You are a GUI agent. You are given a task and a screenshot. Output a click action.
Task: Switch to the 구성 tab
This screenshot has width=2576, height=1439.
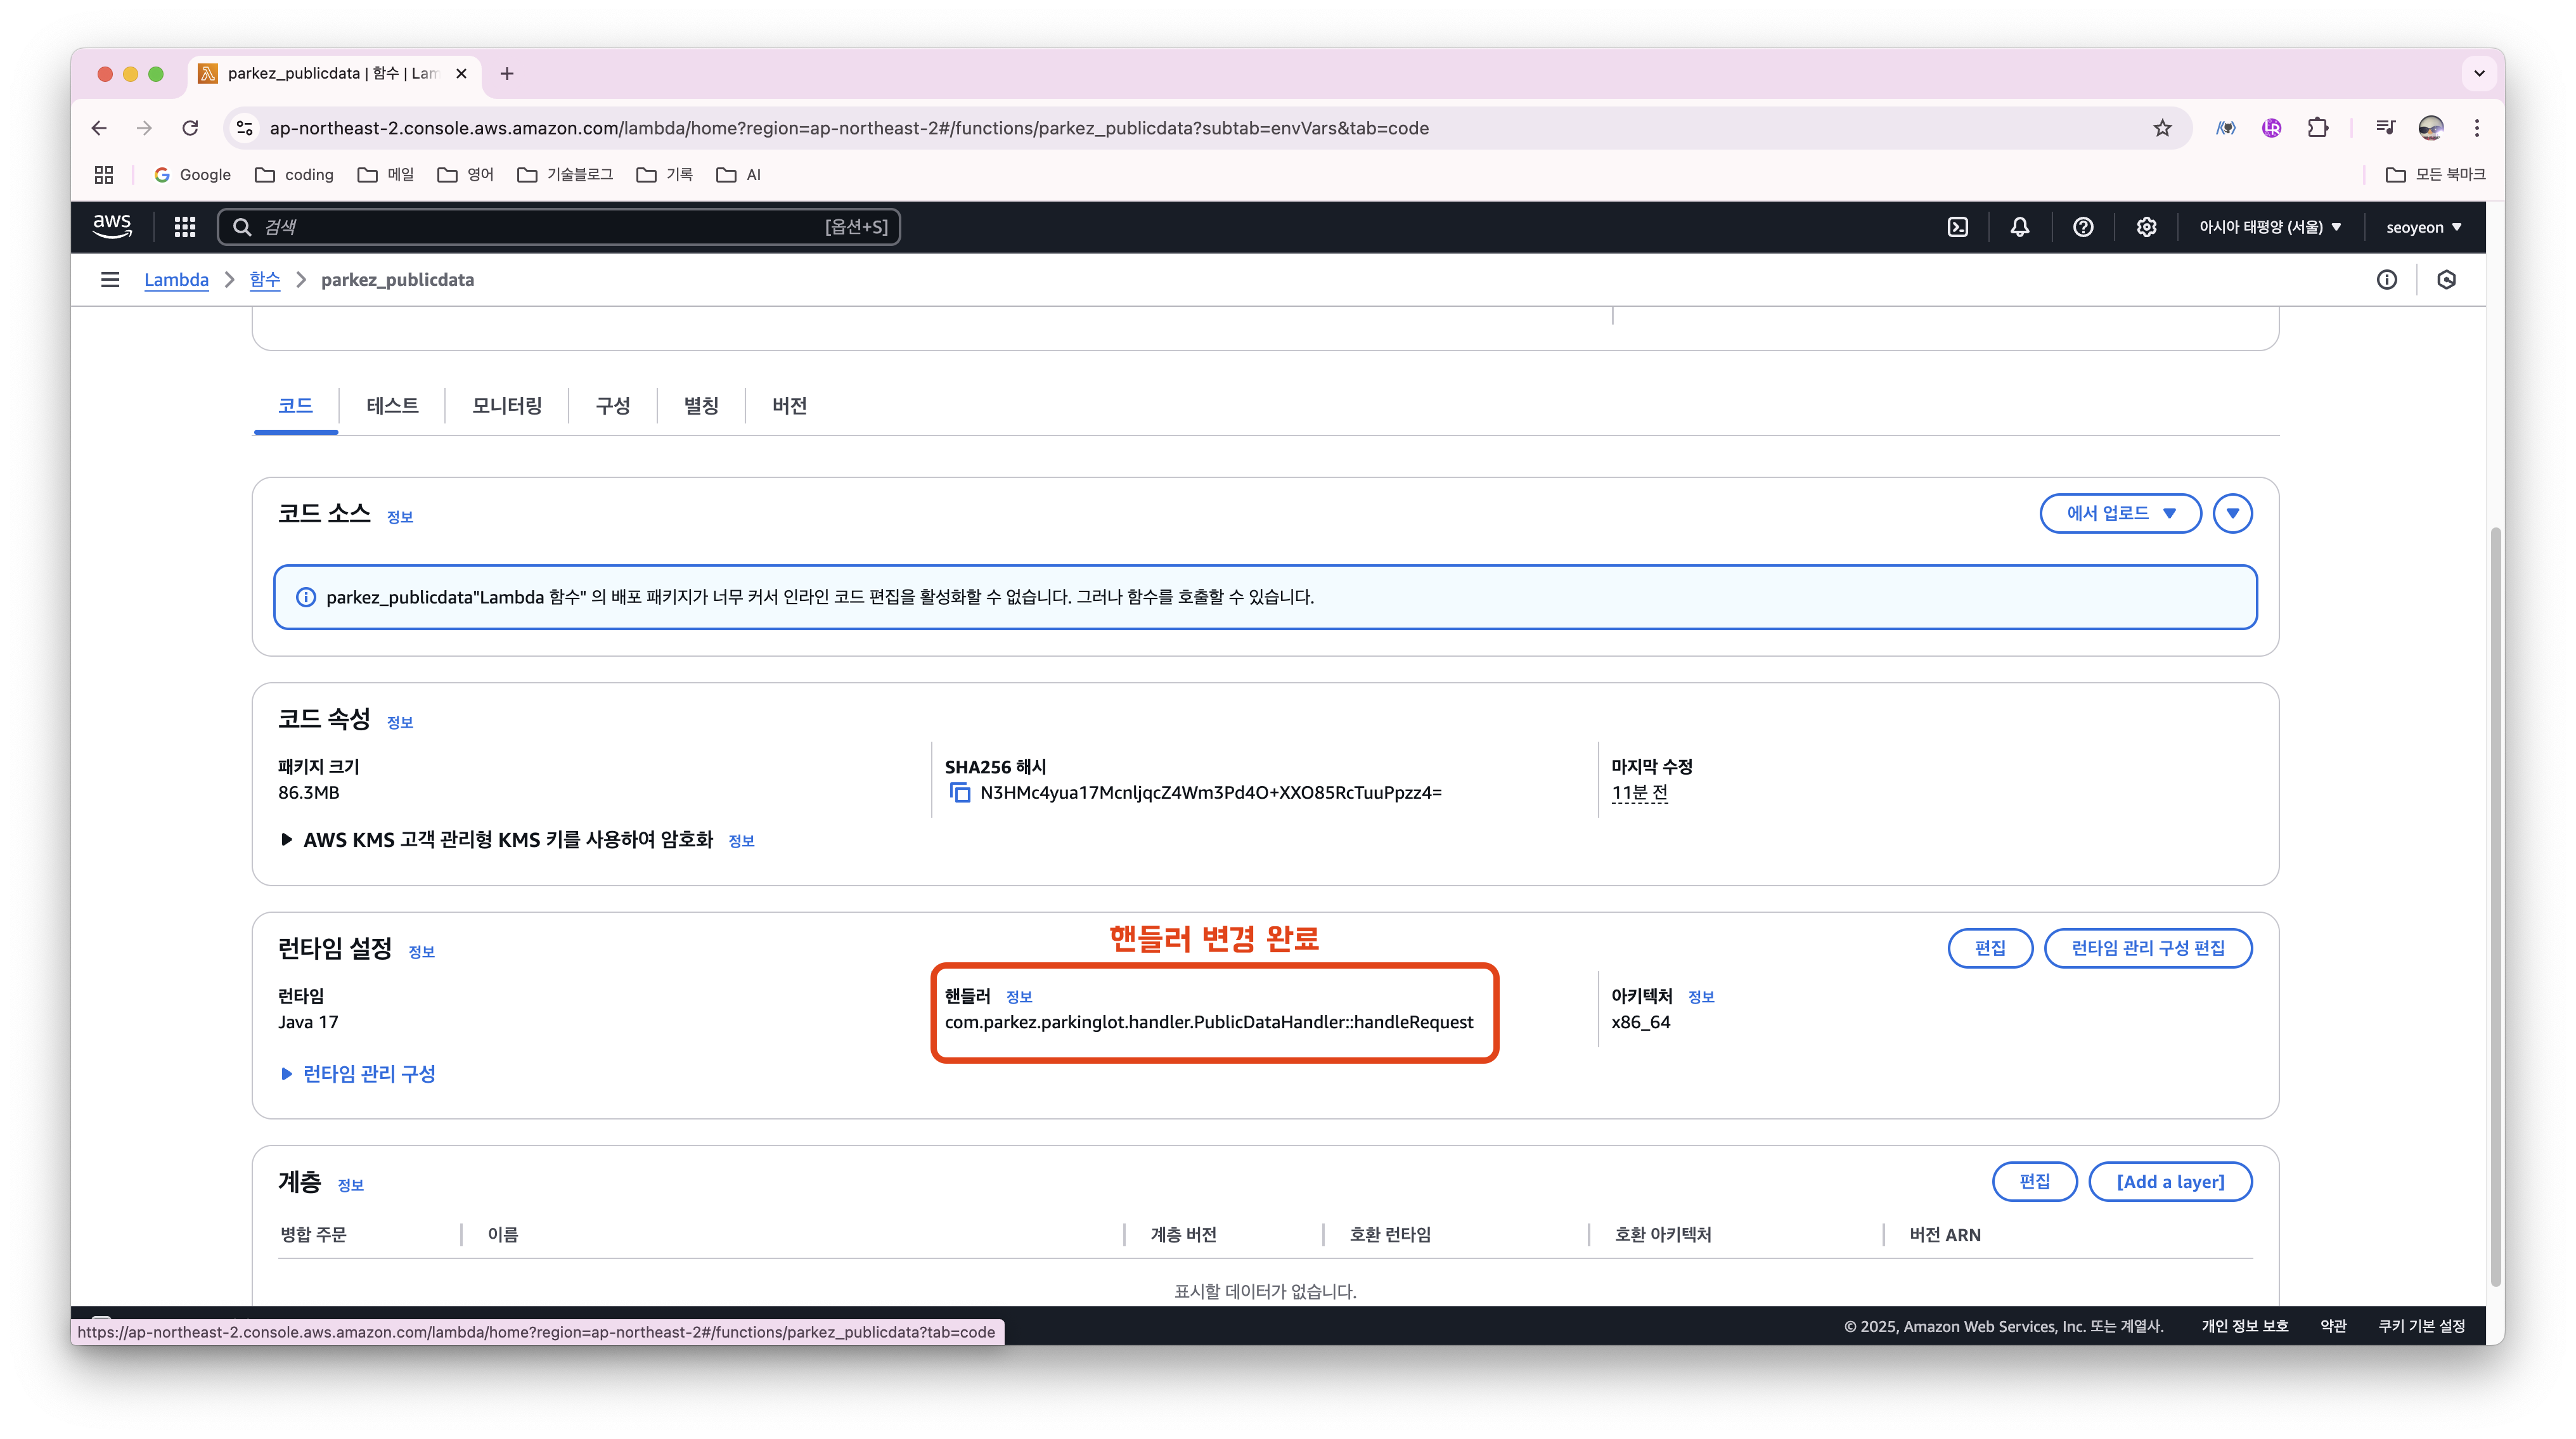pos(612,406)
